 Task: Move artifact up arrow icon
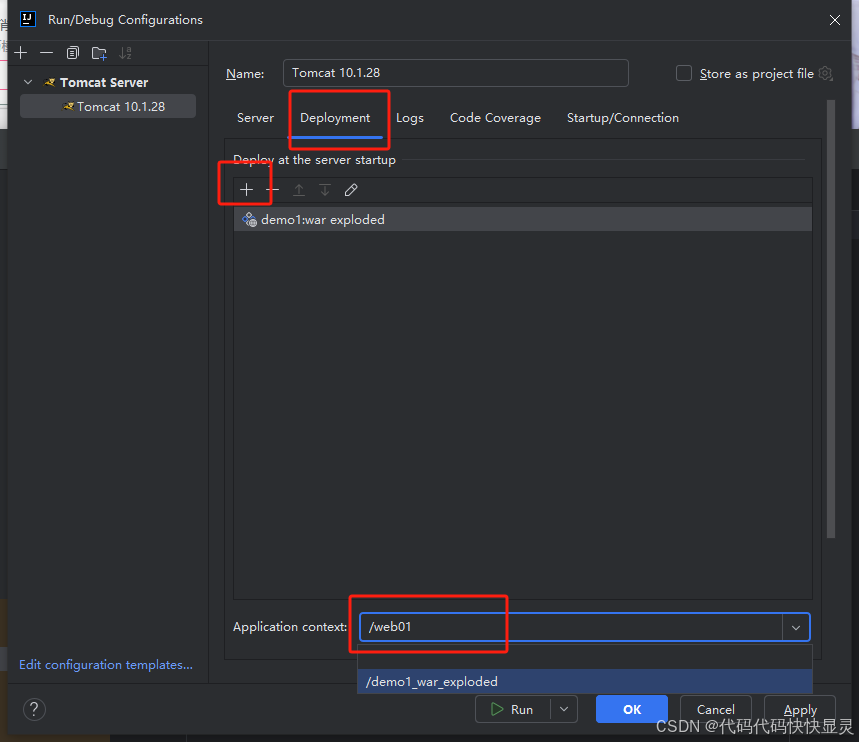click(299, 190)
